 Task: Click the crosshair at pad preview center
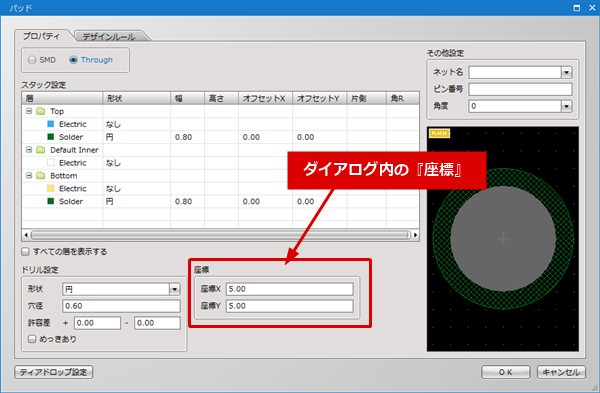(x=503, y=239)
